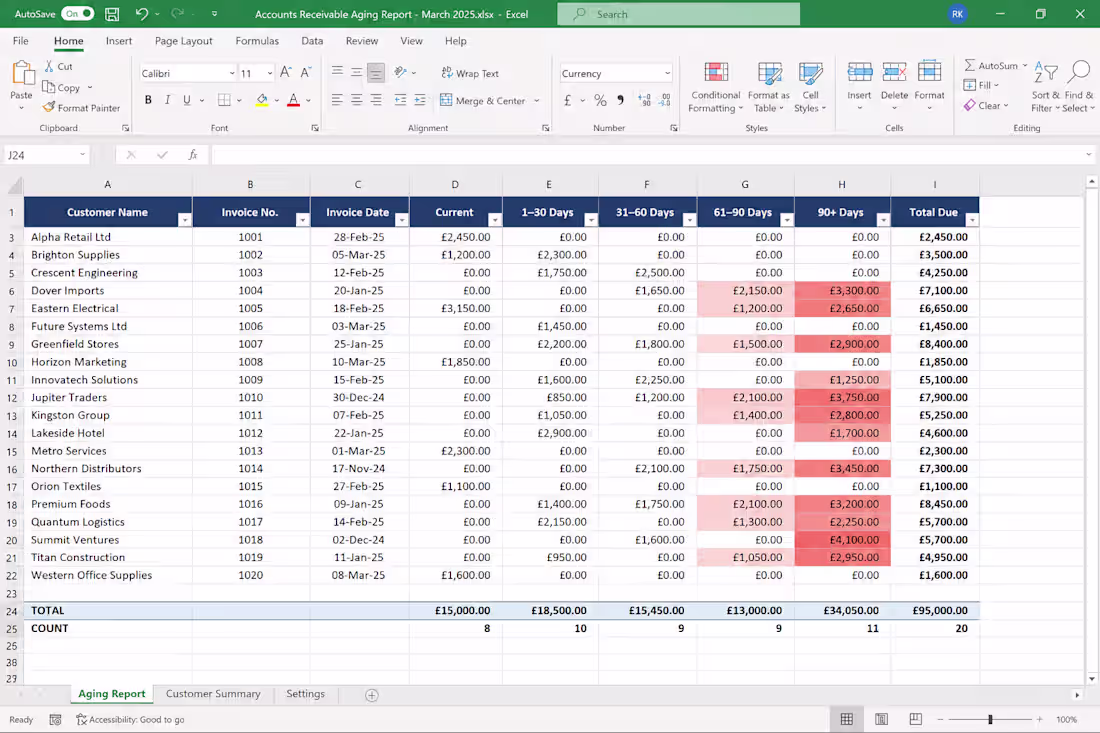Screen dimensions: 1100x733
Task: Toggle Bold formatting
Action: point(148,100)
